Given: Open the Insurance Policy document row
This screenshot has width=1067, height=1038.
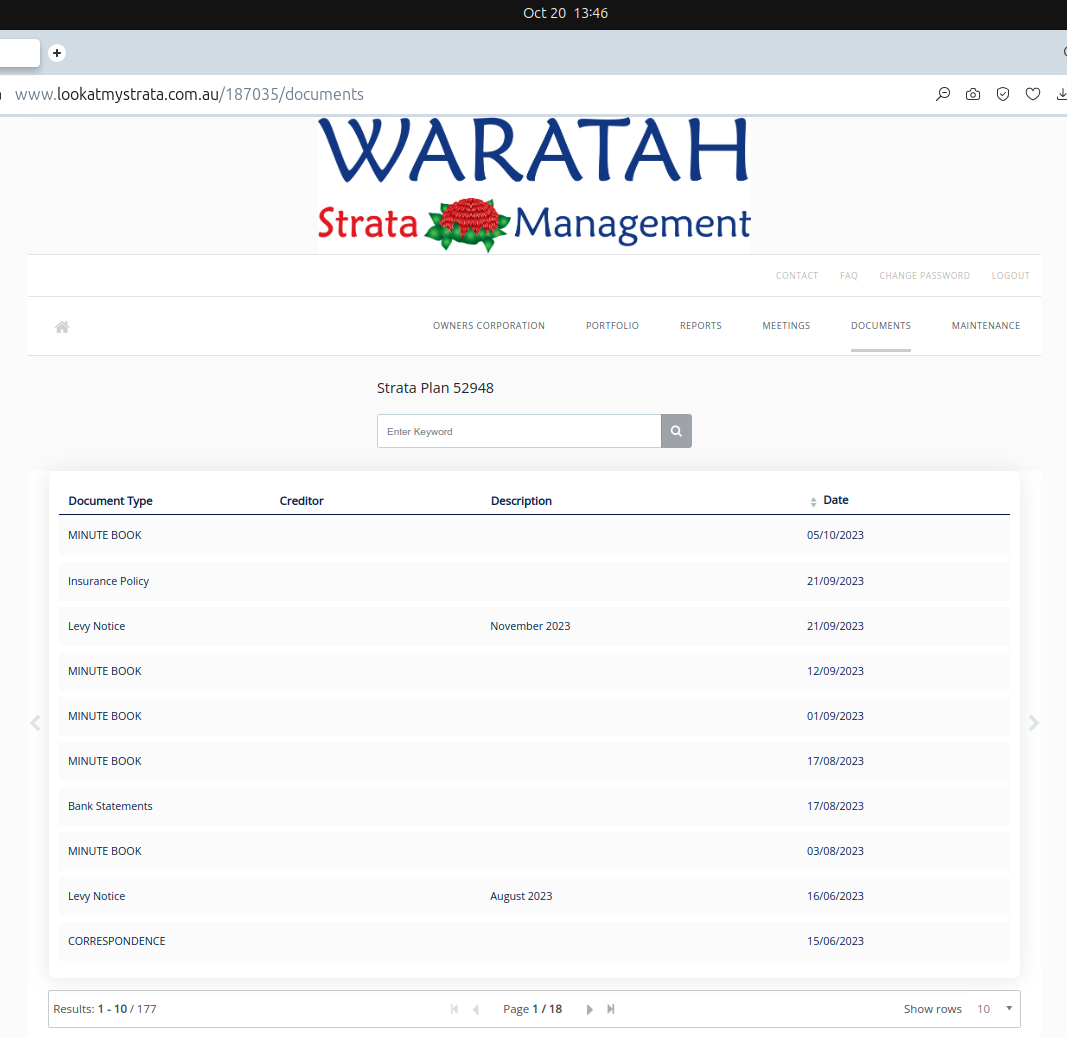Looking at the screenshot, I should click(108, 581).
